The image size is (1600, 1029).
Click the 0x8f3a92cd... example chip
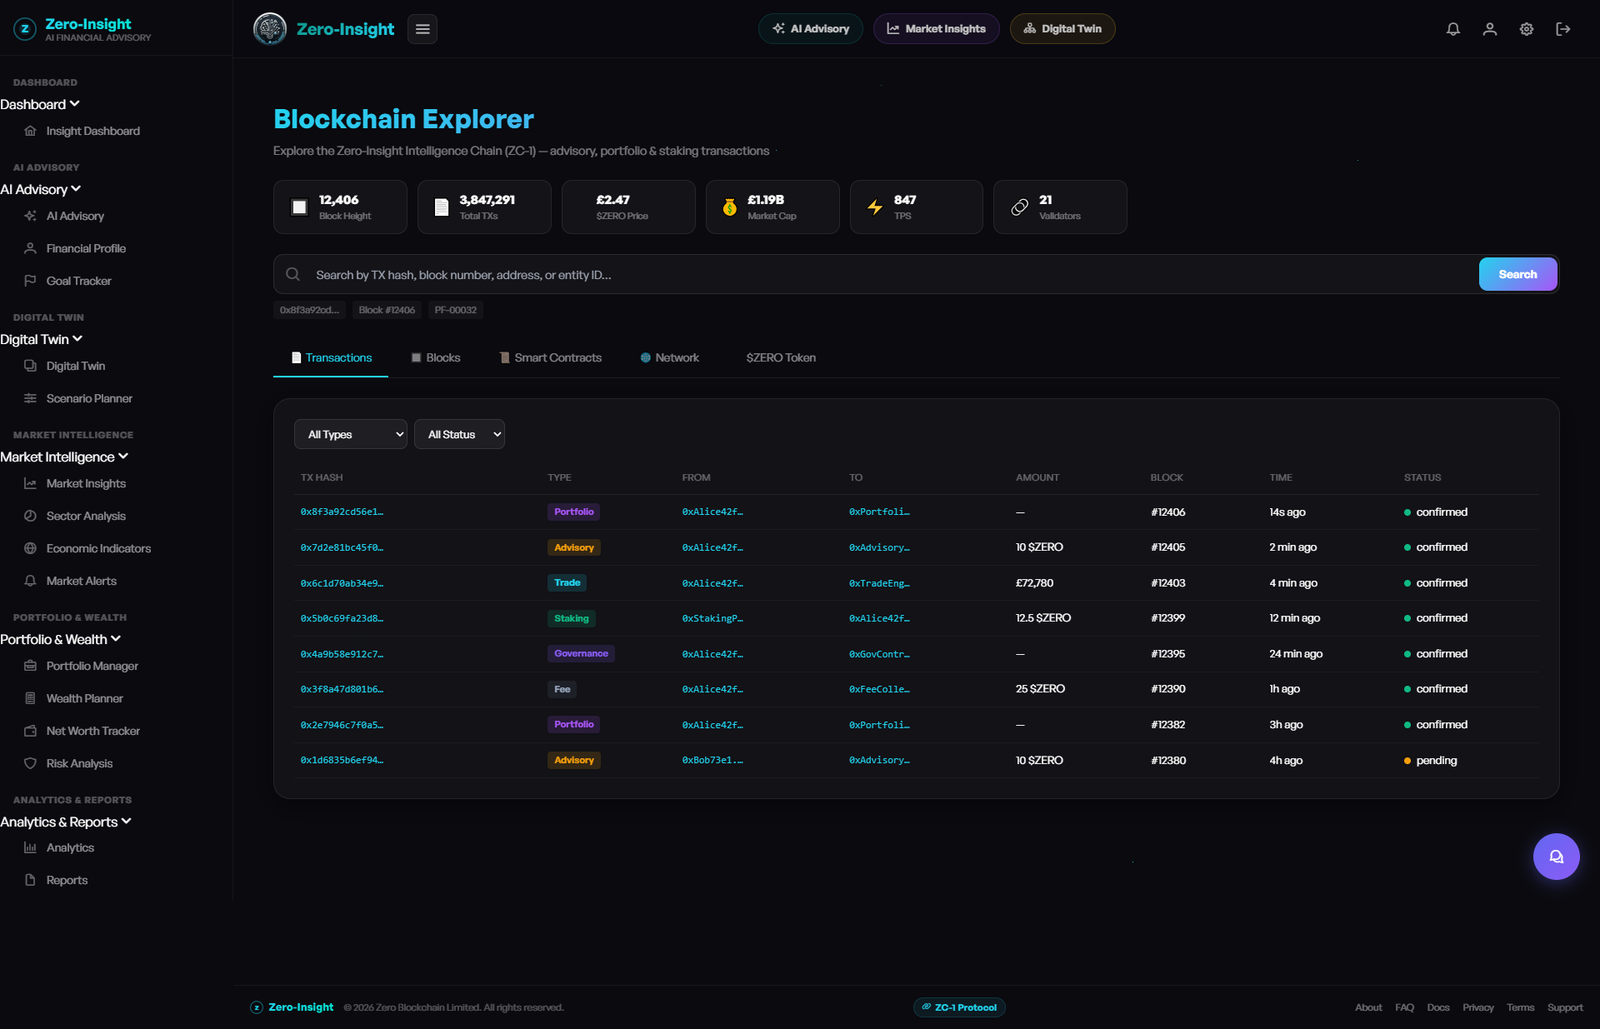click(x=309, y=310)
